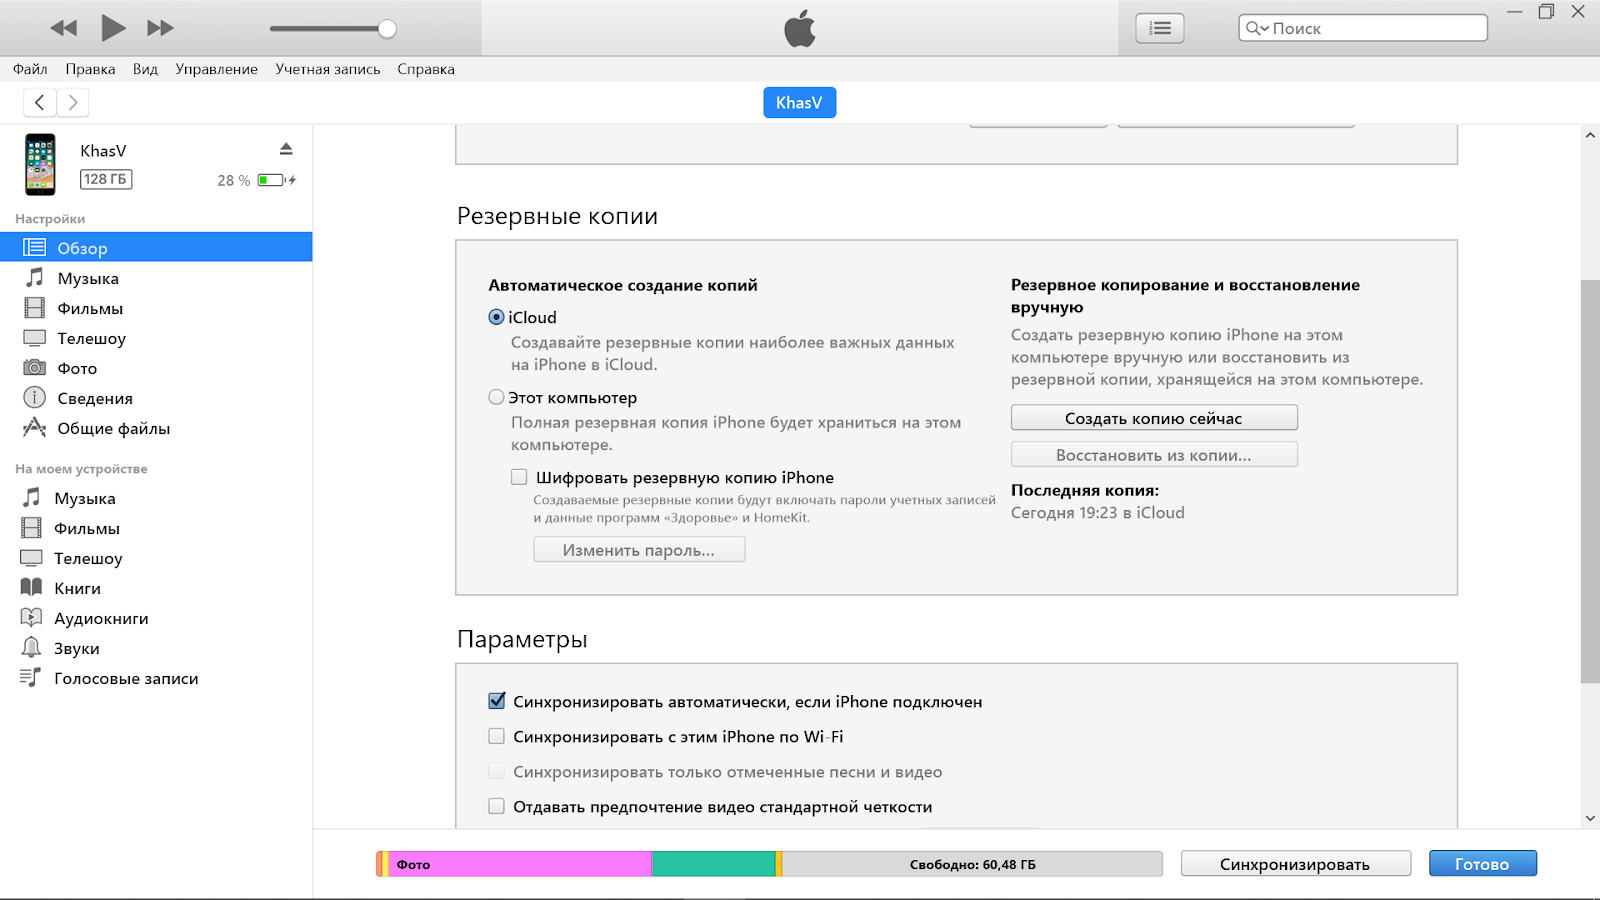1600x900 pixels.
Task: Click the Синхронизировать button
Action: tap(1295, 864)
